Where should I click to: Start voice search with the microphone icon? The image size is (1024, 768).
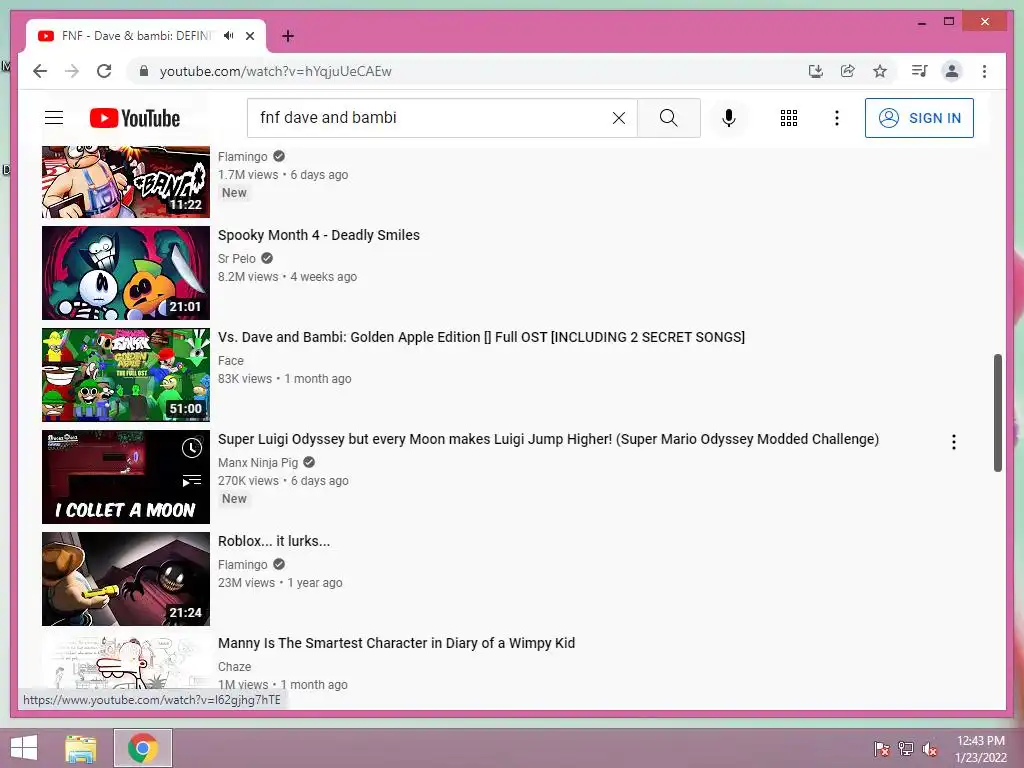729,118
